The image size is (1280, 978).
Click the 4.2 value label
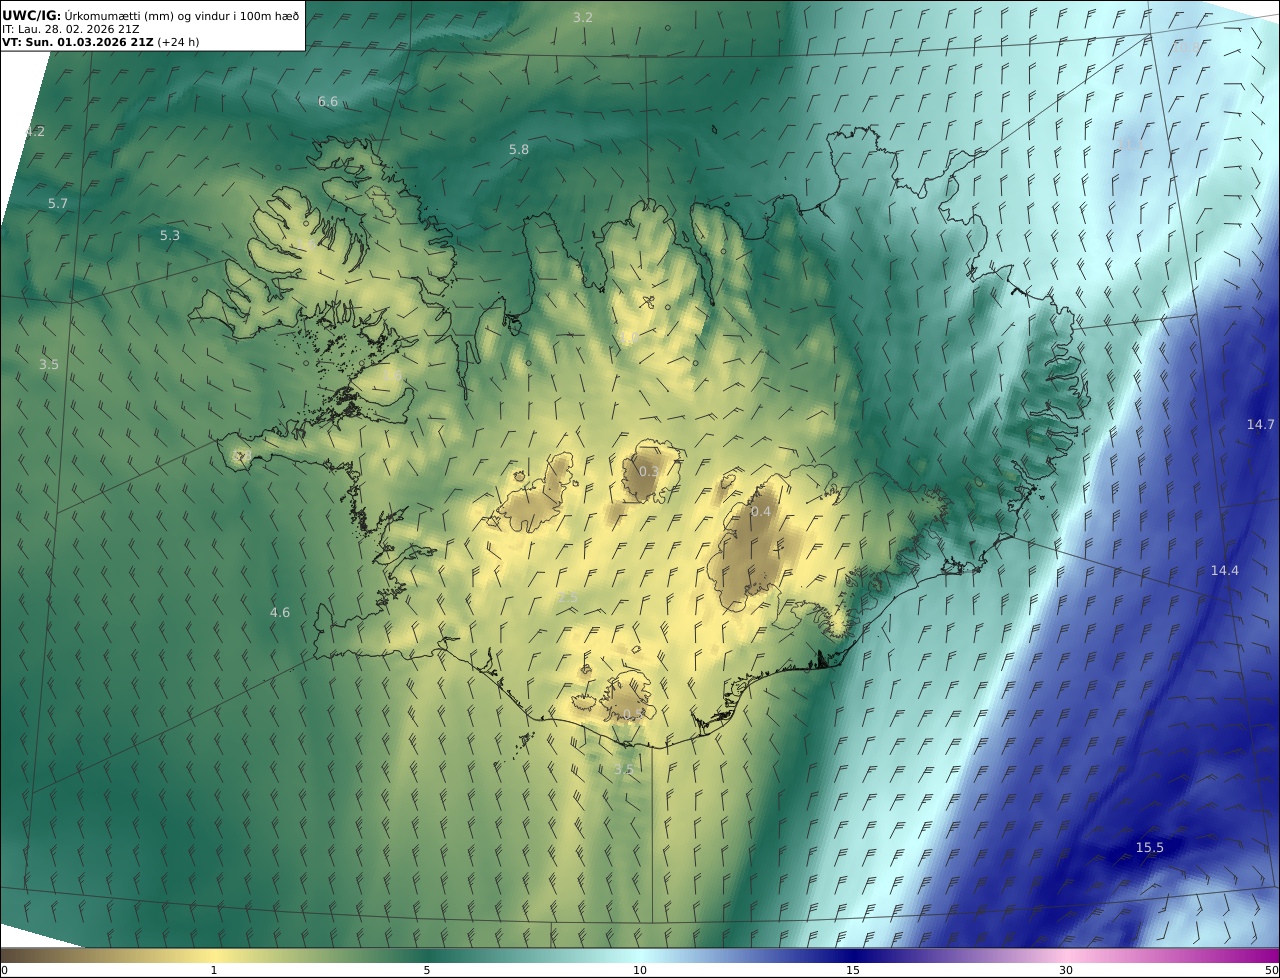click(35, 132)
